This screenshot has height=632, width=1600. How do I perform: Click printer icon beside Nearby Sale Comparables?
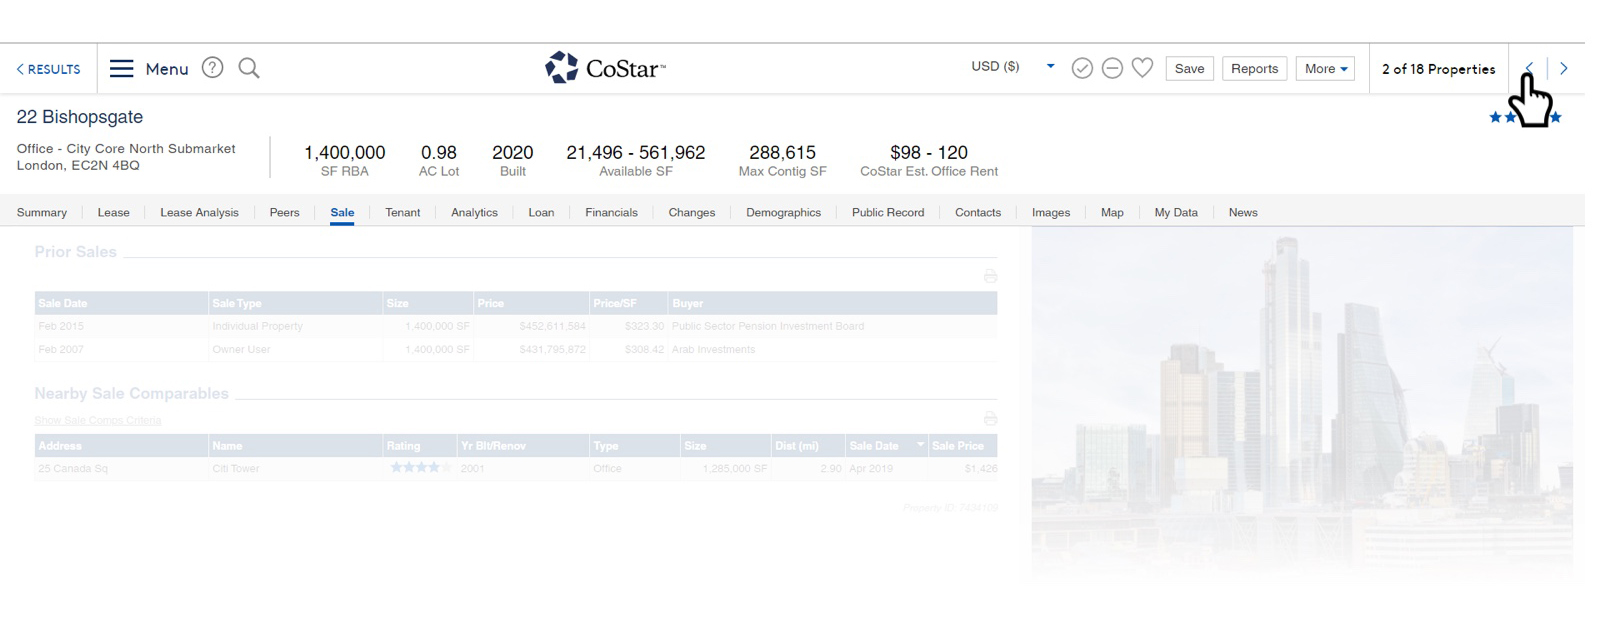pos(990,418)
